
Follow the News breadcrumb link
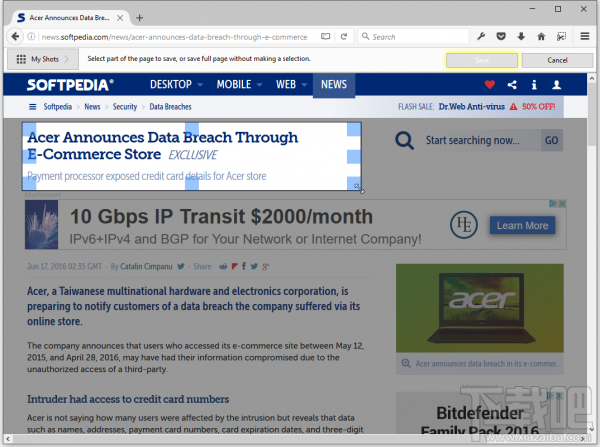92,107
